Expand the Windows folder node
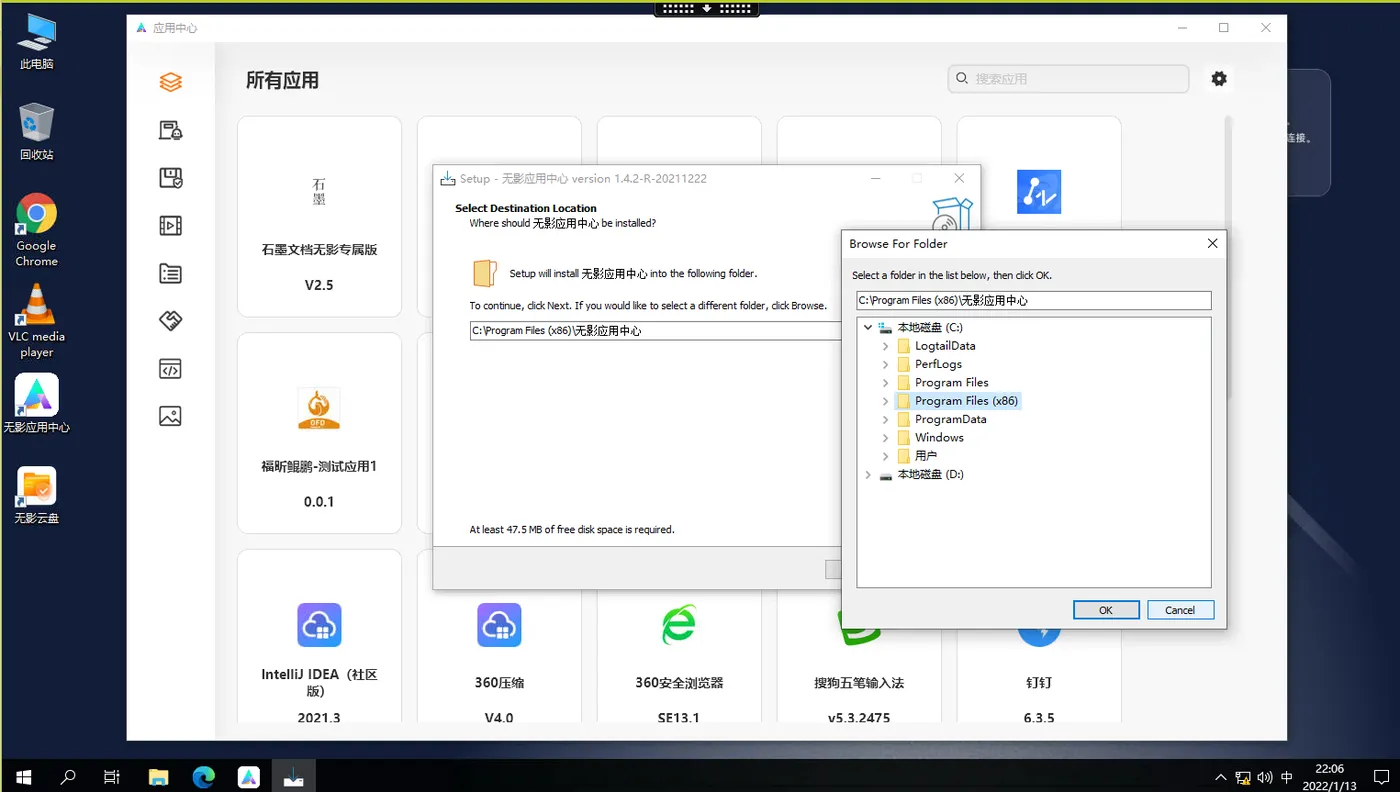Viewport: 1400px width, 792px height. click(x=886, y=437)
